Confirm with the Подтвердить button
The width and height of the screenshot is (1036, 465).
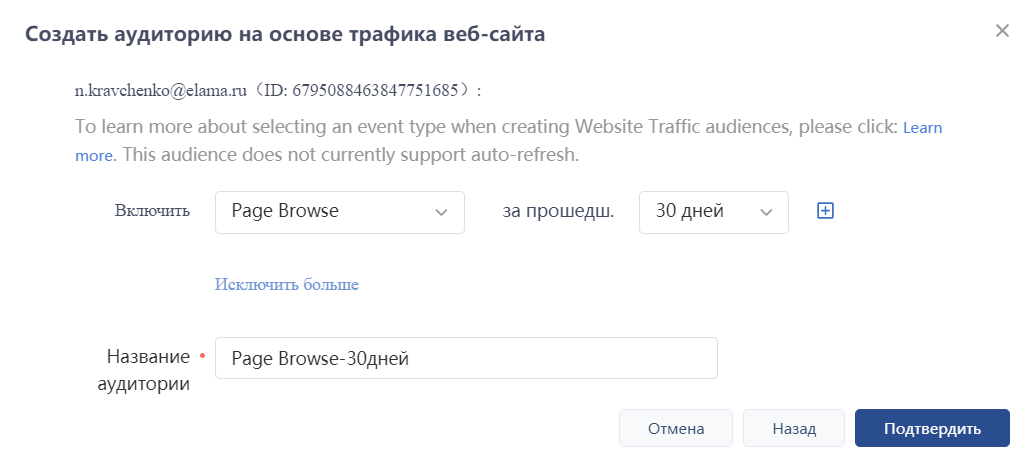pyautogui.click(x=932, y=428)
